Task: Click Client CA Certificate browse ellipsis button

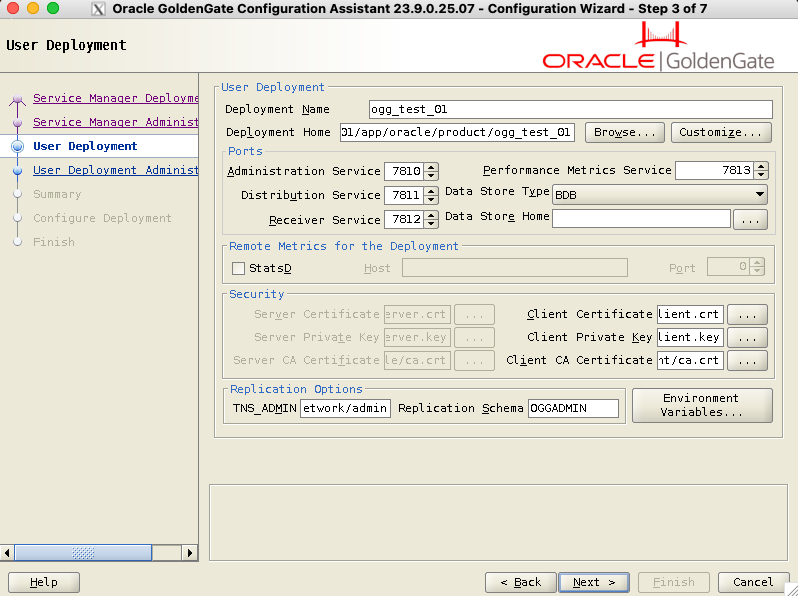Action: tap(746, 361)
